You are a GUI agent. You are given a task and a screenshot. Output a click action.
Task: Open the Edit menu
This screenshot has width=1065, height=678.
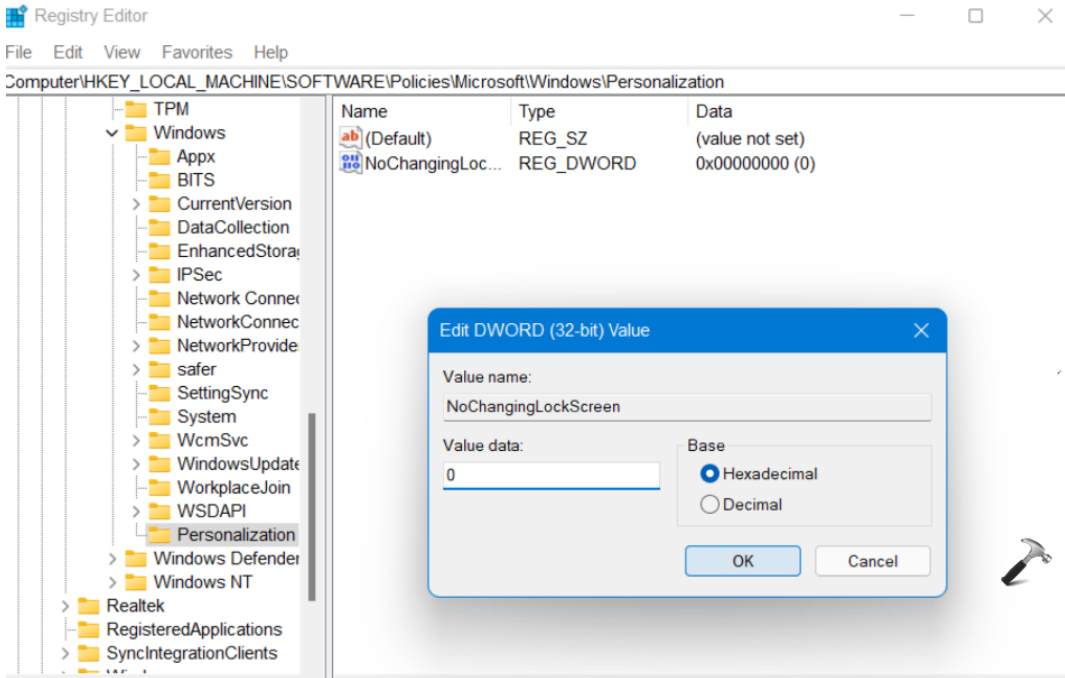tap(68, 52)
